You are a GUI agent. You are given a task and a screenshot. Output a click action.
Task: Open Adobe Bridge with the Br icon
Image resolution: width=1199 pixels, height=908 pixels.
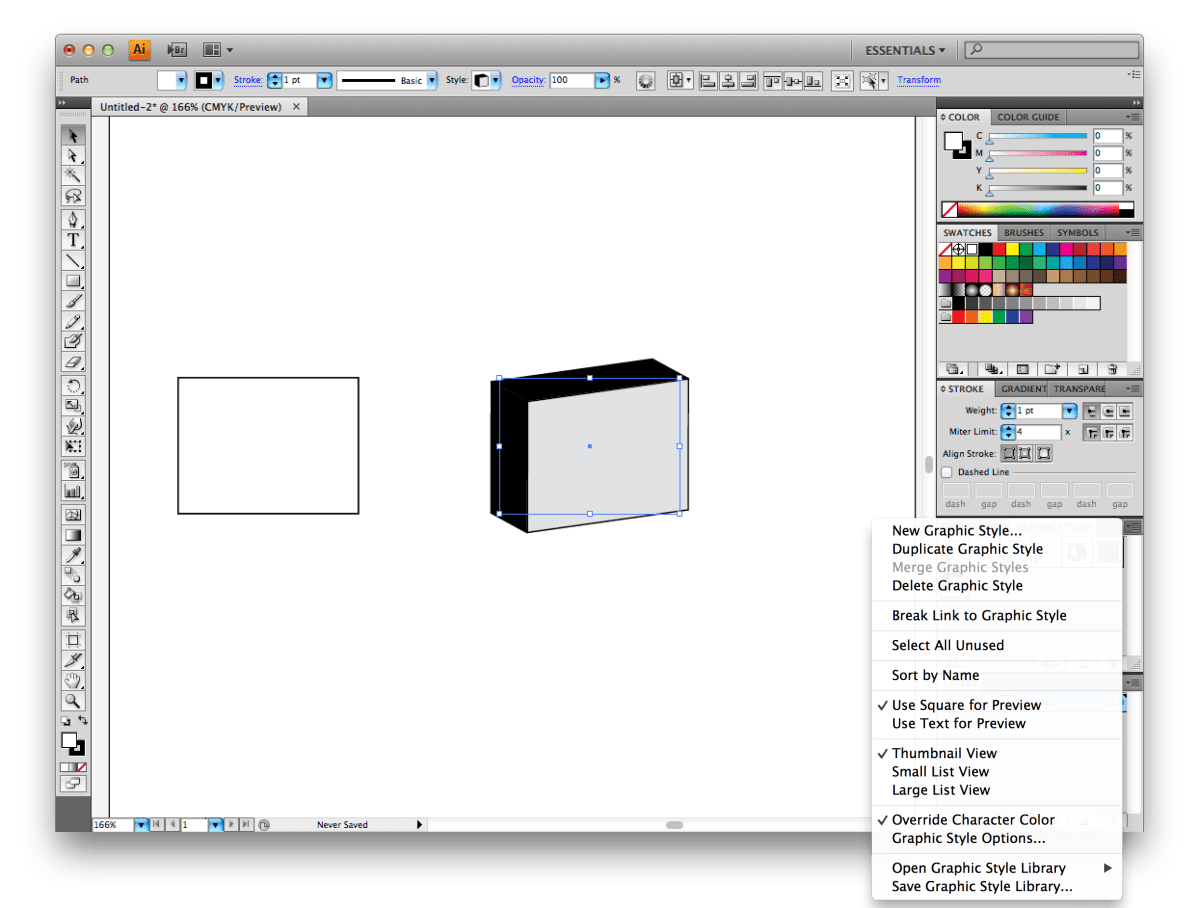click(177, 50)
